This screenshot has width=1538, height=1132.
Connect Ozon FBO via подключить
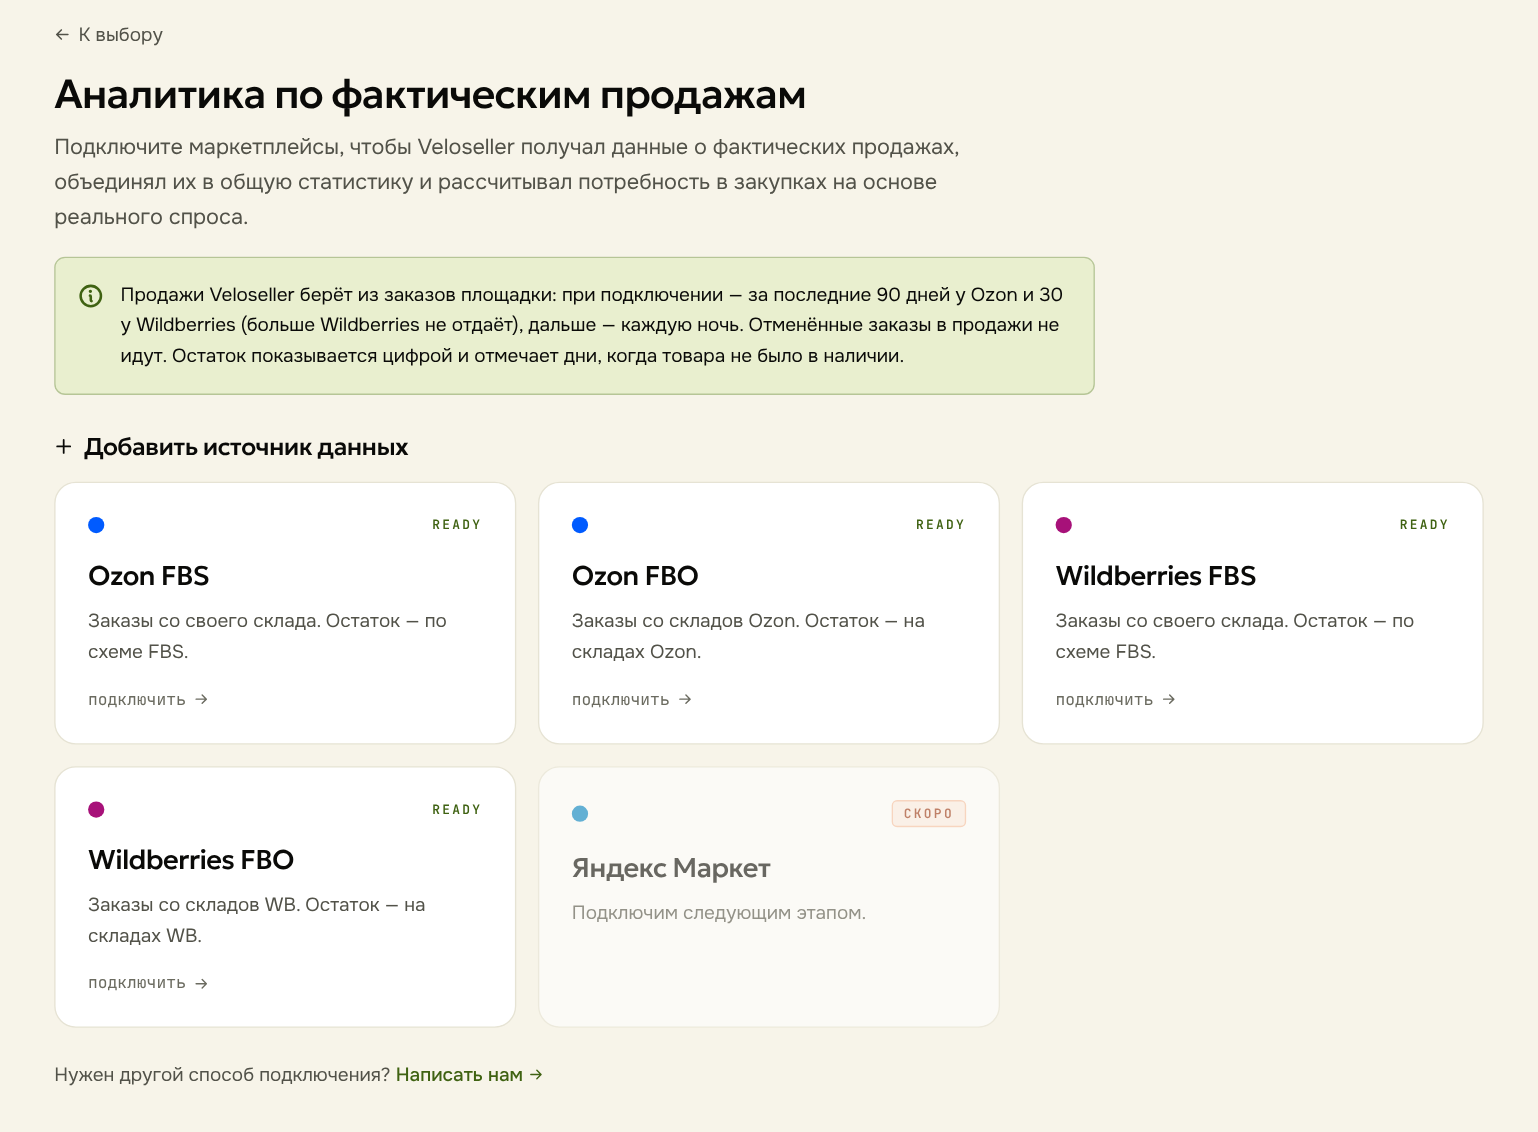pyautogui.click(x=632, y=700)
